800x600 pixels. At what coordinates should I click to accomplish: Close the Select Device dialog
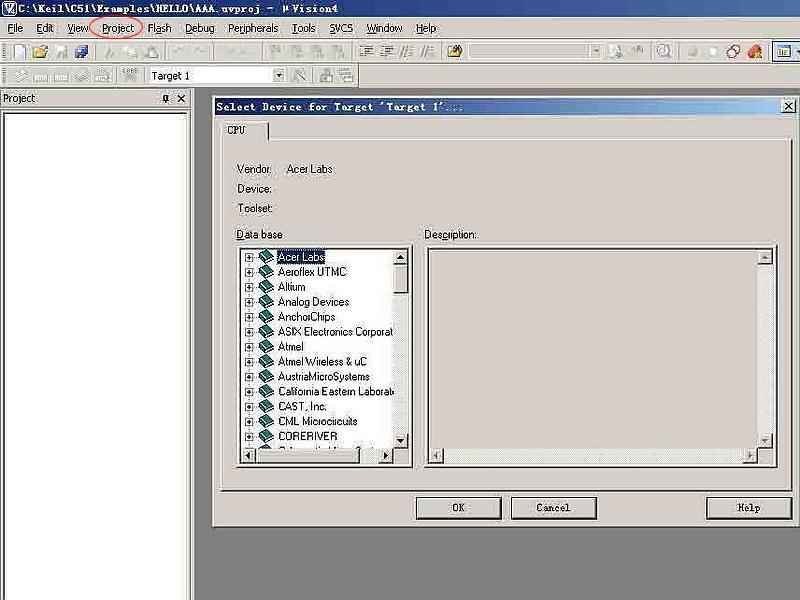tap(788, 106)
